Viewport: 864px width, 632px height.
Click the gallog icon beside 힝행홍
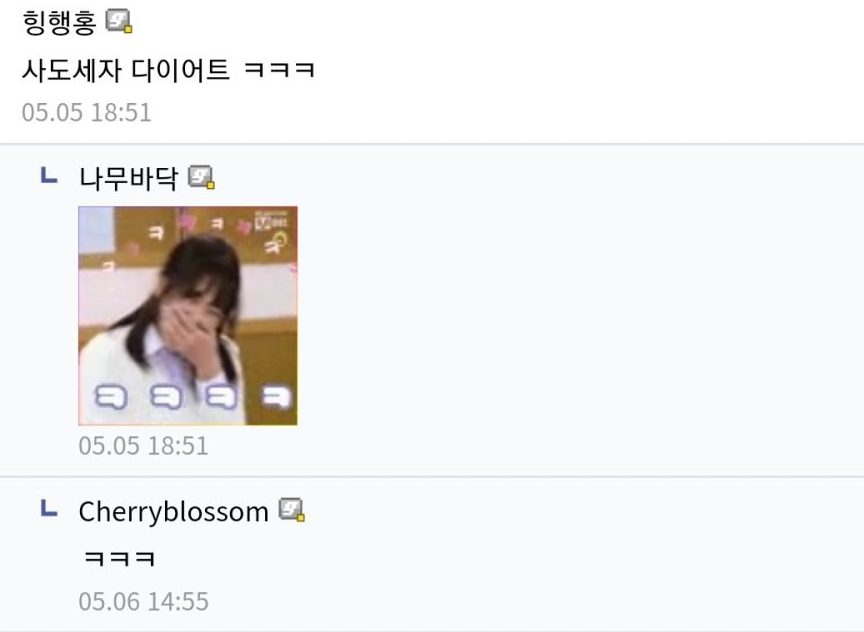[119, 21]
